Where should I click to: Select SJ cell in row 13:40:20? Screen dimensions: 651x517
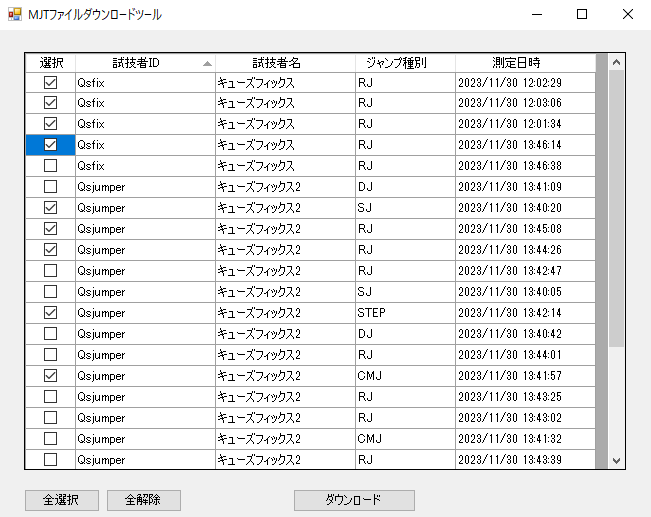405,208
